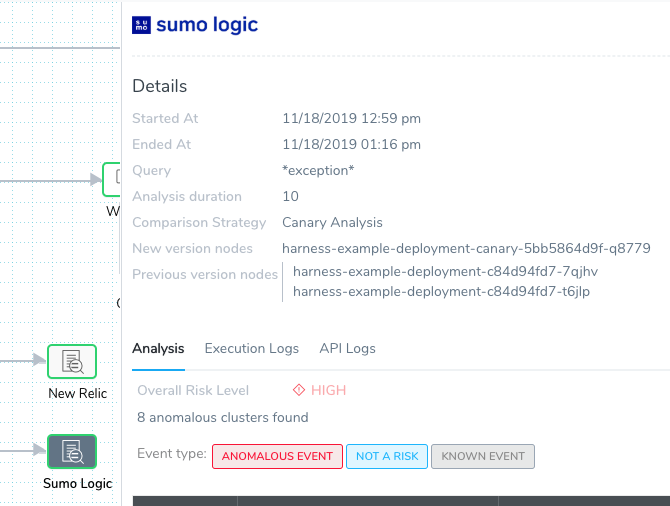Click the Started At label

tap(165, 118)
